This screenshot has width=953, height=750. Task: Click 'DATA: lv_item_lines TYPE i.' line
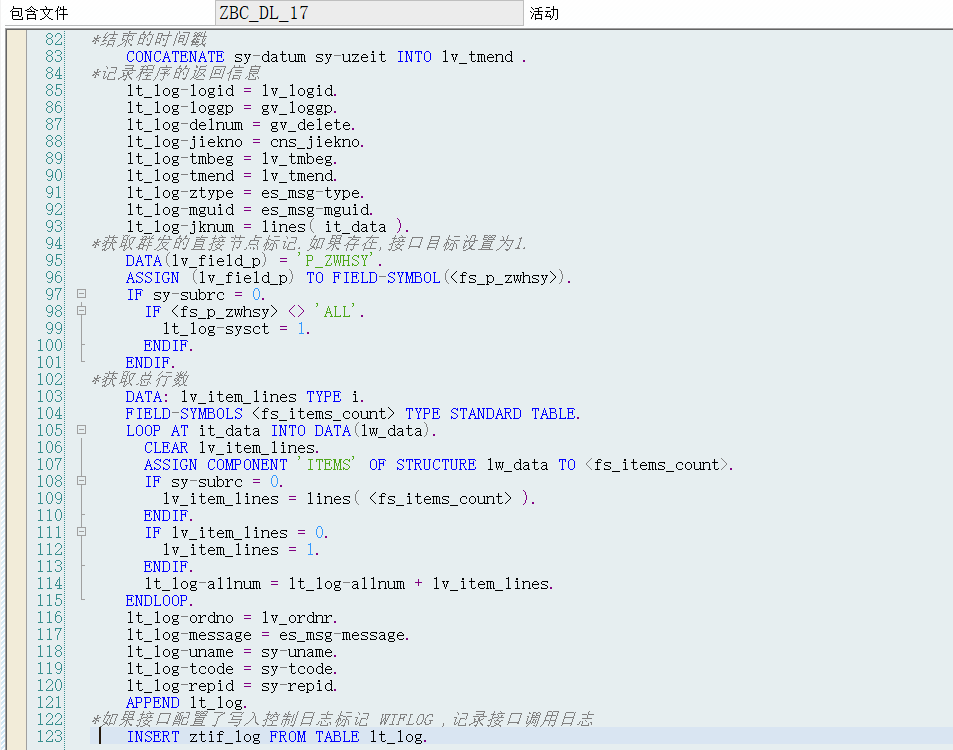(x=245, y=397)
